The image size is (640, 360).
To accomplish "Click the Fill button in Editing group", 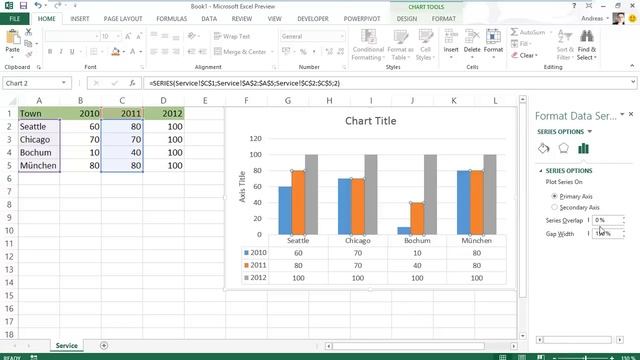I will coord(521,43).
